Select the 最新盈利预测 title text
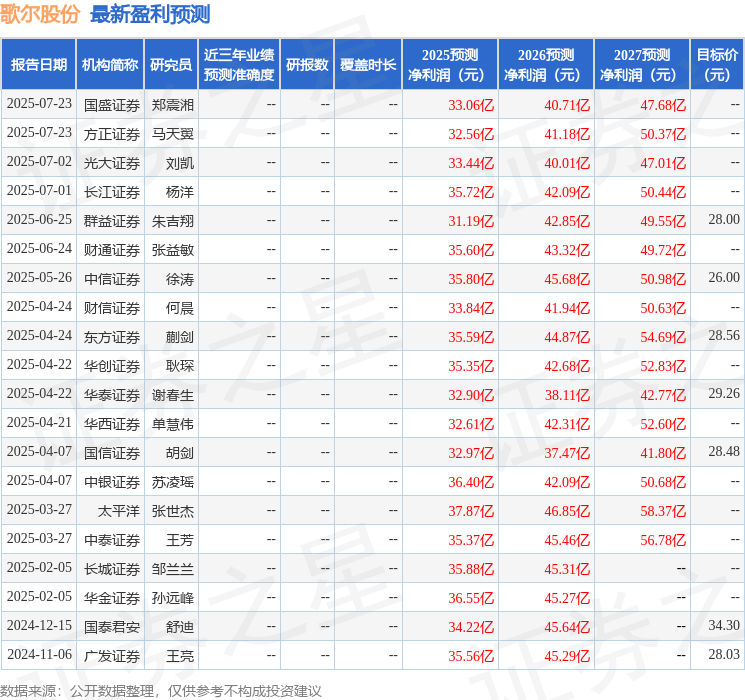 click(150, 14)
